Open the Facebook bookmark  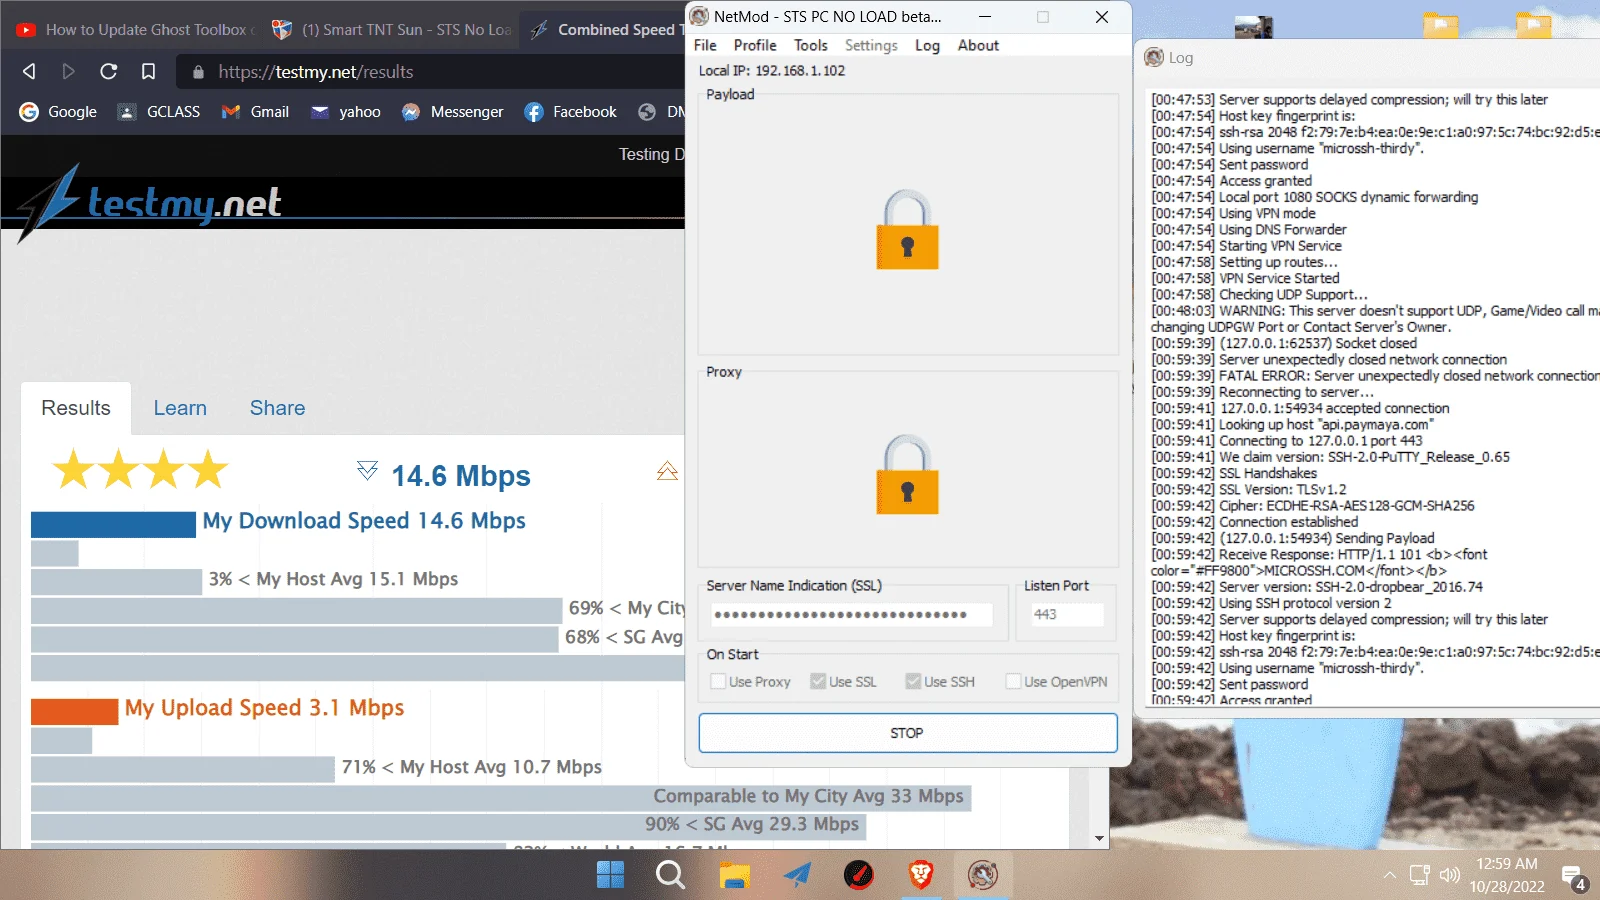570,112
